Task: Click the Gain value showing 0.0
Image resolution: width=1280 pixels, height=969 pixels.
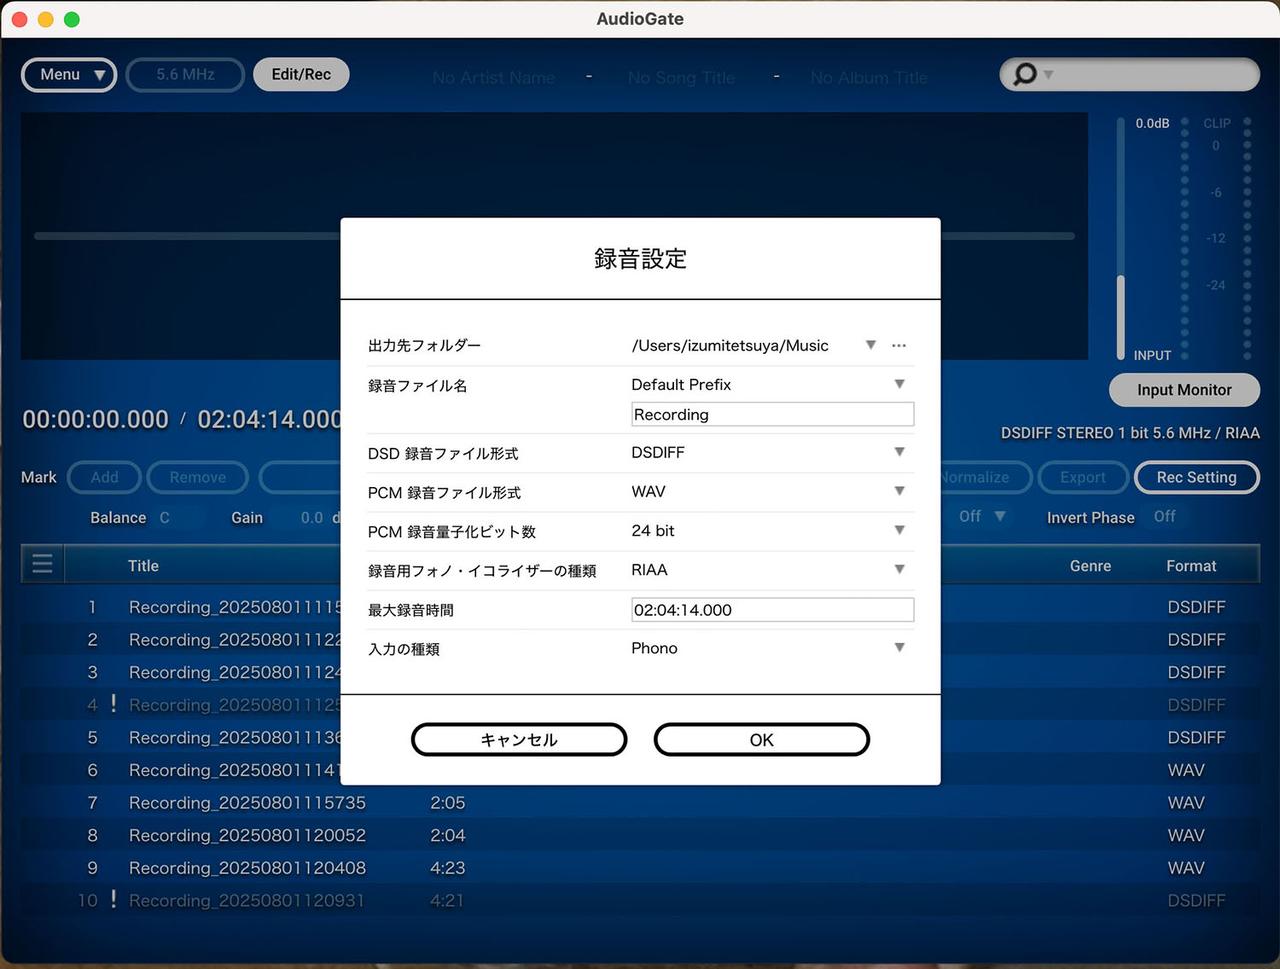Action: point(314,517)
